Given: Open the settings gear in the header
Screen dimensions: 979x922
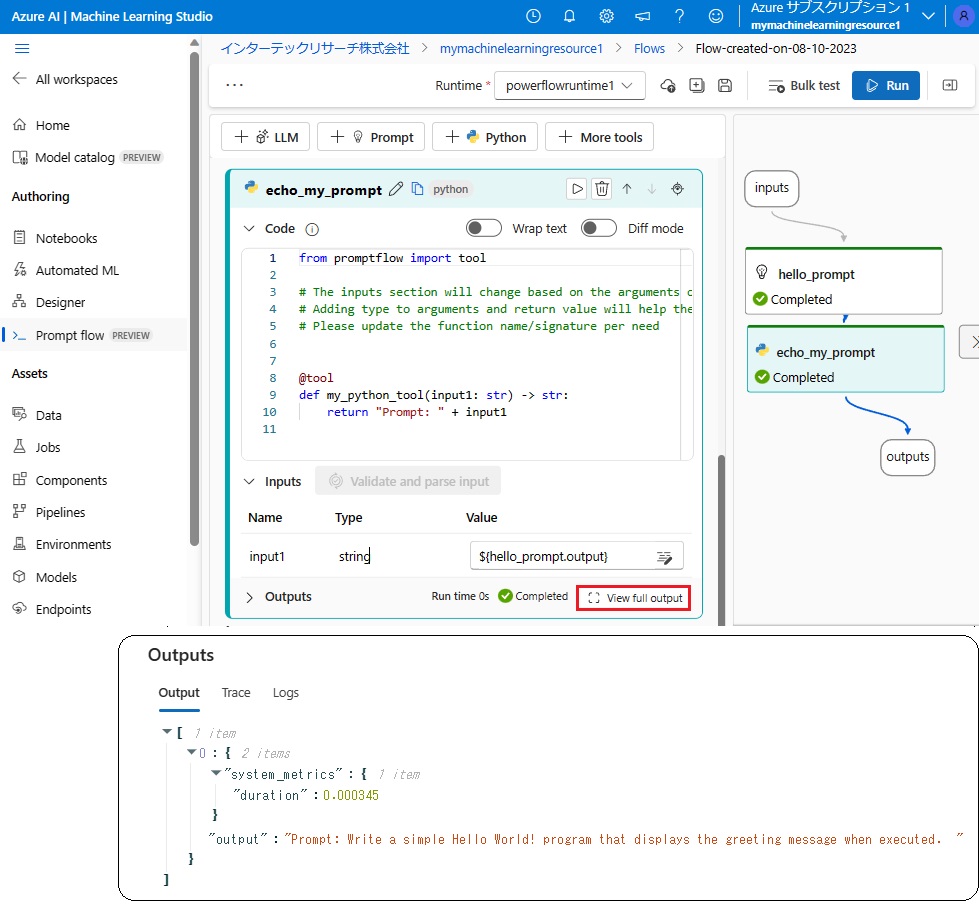Looking at the screenshot, I should coord(606,16).
